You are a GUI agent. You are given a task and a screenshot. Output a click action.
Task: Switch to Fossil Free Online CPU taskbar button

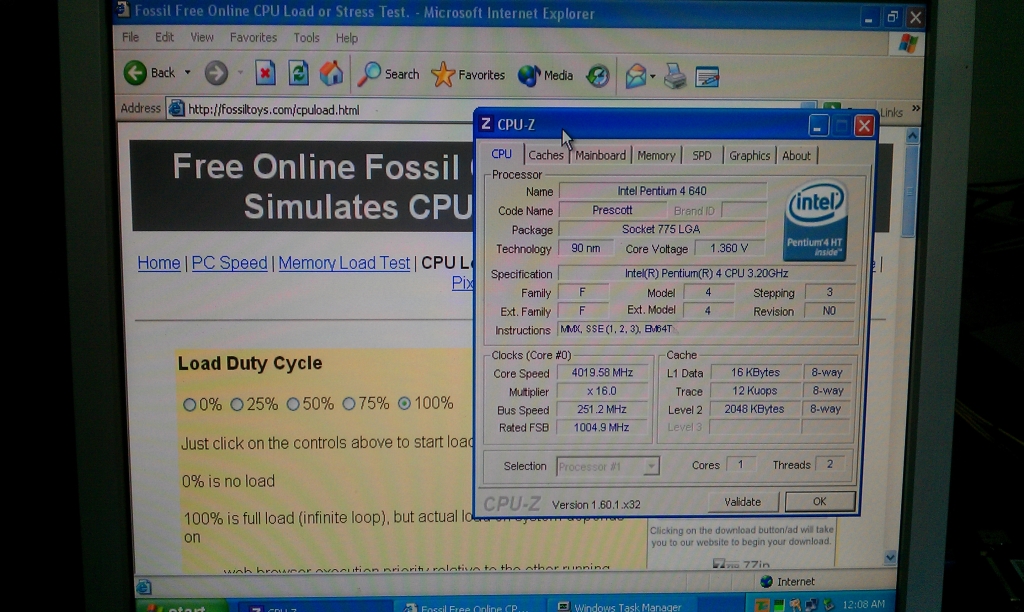469,607
